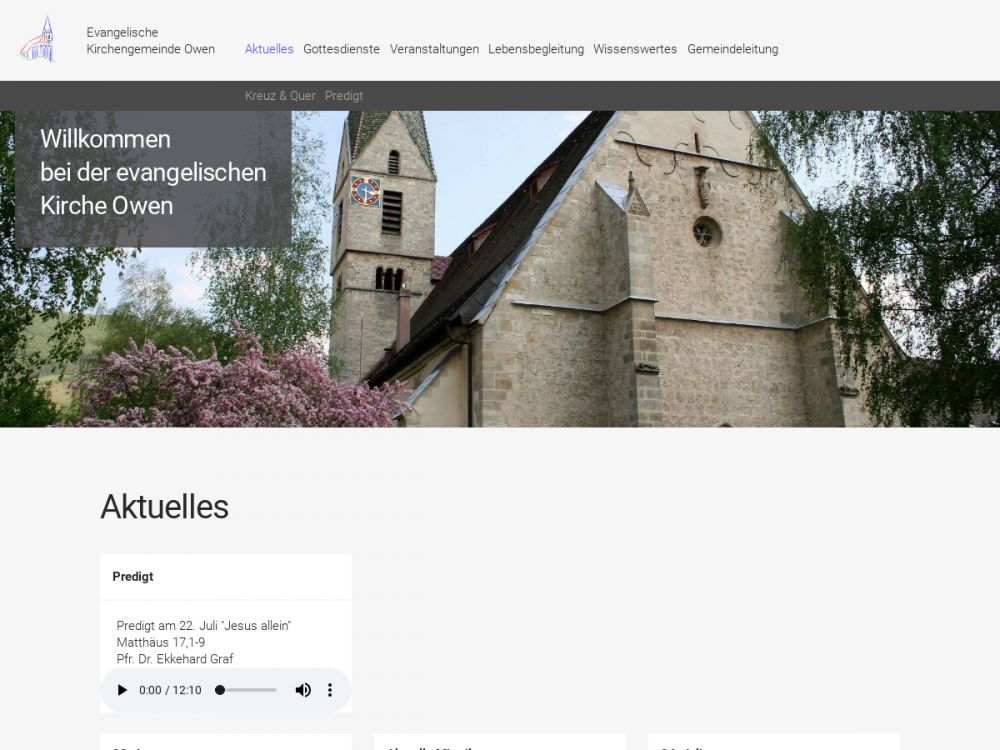Open the Aktuelles navigation menu

(x=269, y=49)
